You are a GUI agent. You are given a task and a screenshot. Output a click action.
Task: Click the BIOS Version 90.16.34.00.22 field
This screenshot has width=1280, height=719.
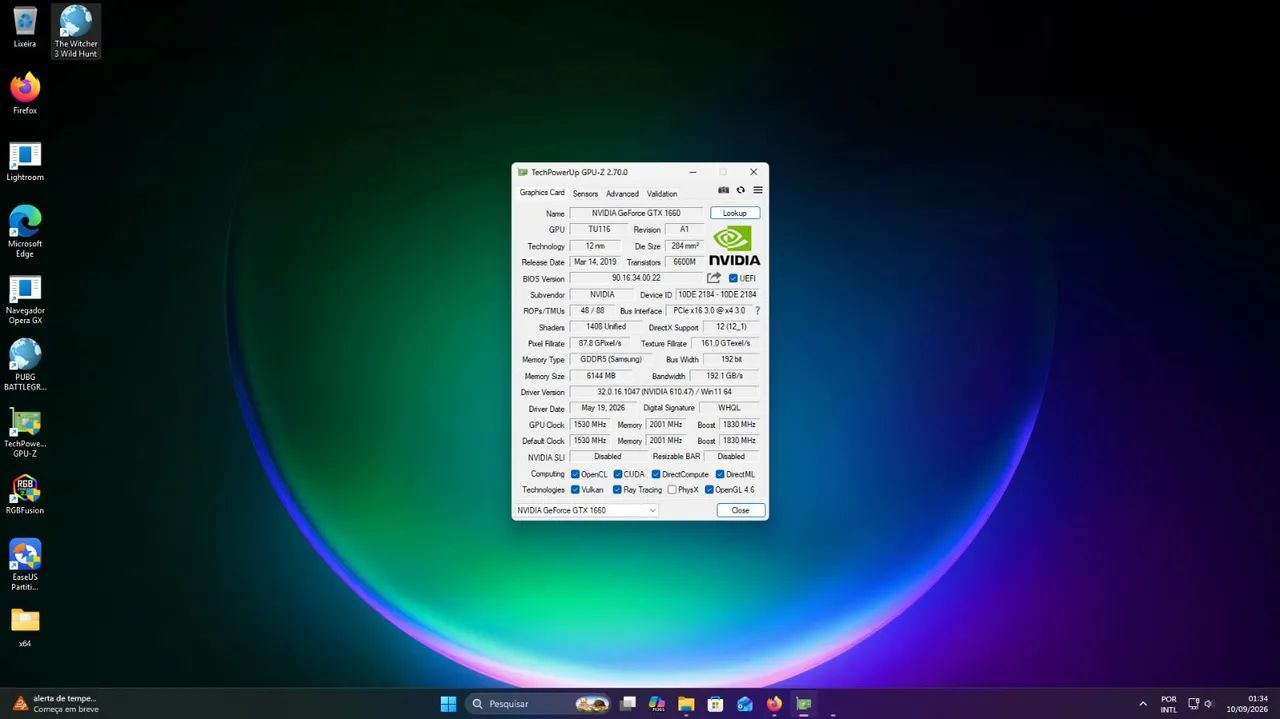tap(637, 278)
